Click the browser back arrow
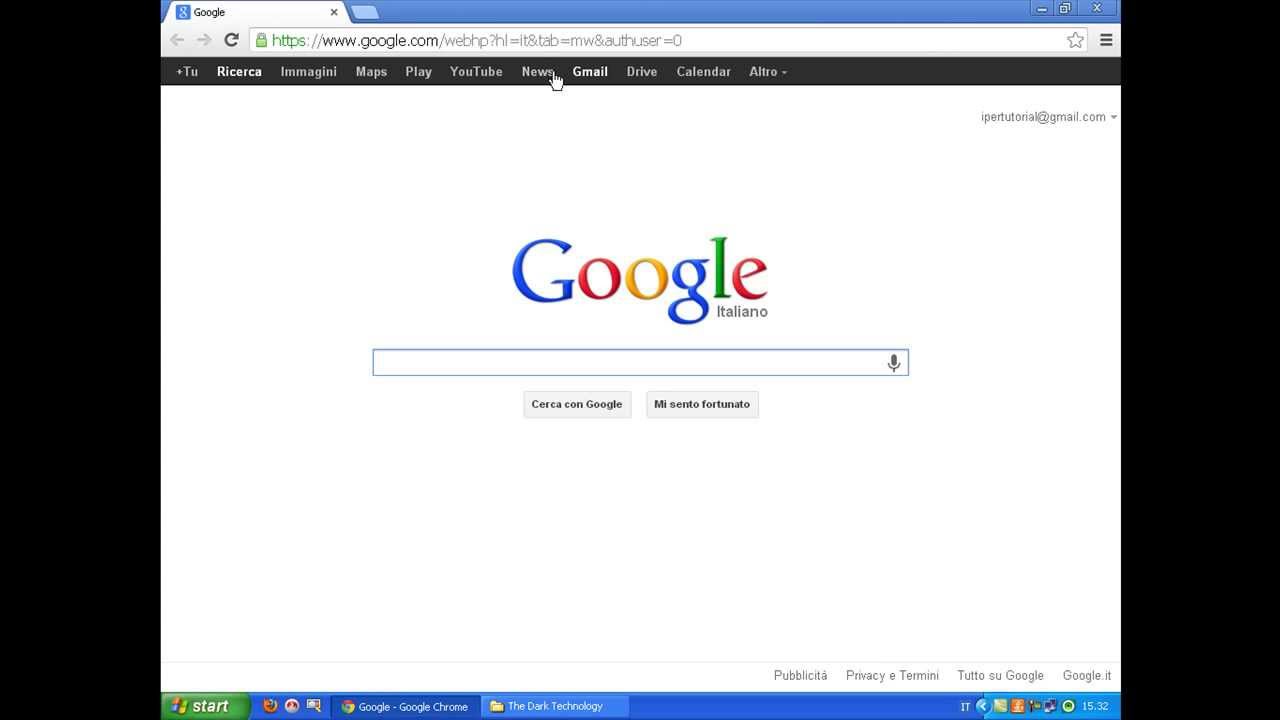 tap(177, 40)
